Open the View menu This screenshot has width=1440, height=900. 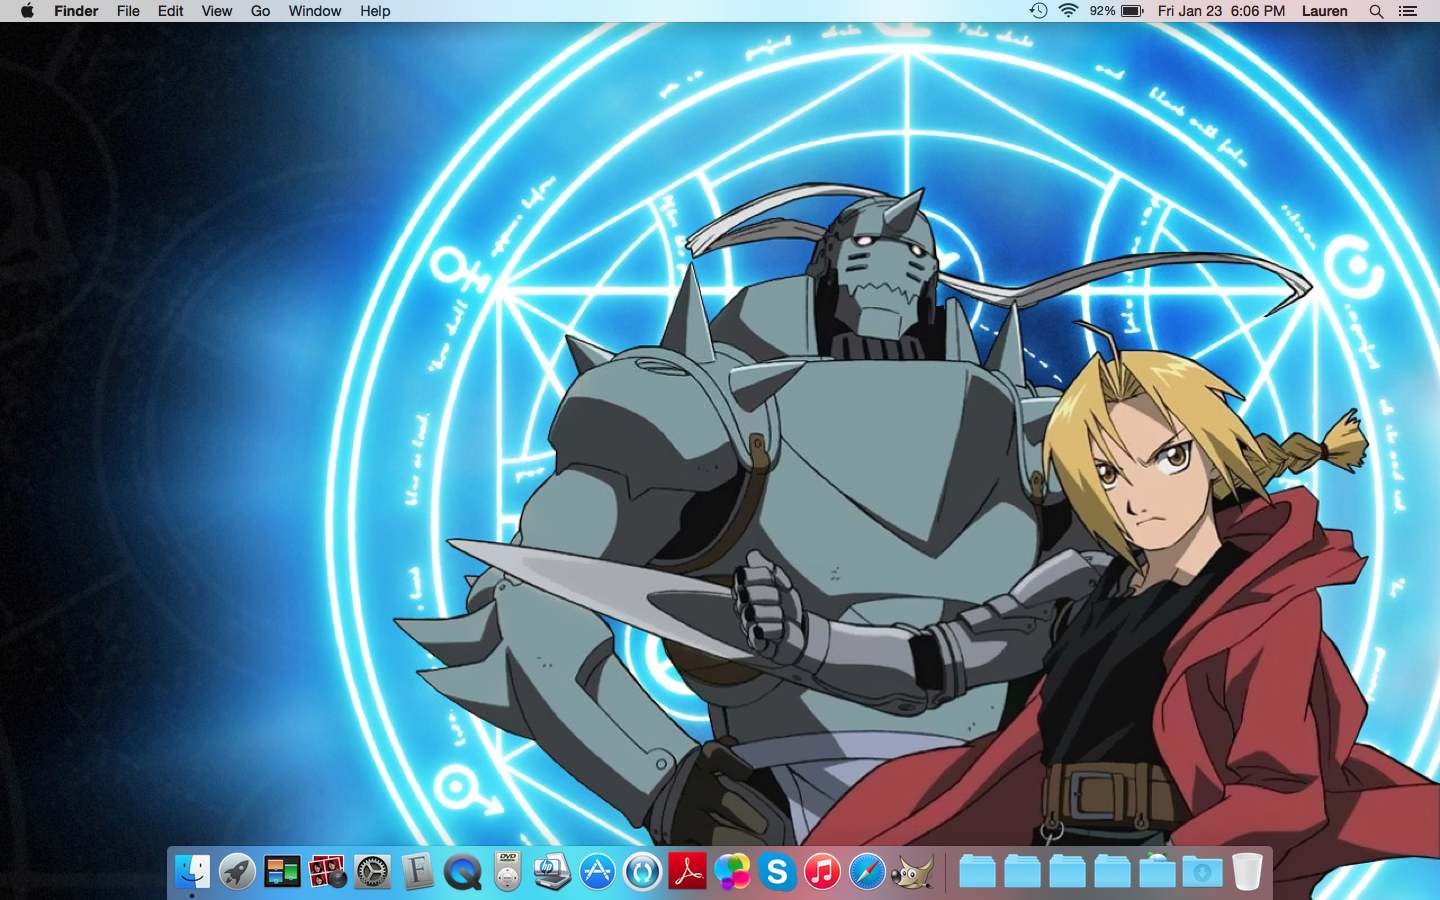click(x=216, y=11)
